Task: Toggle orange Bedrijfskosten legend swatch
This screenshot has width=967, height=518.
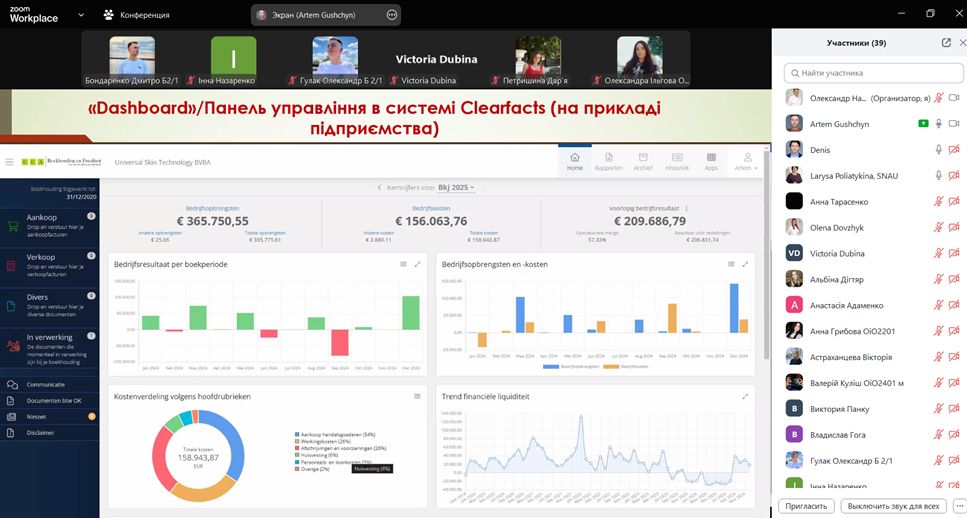Action: (611, 367)
